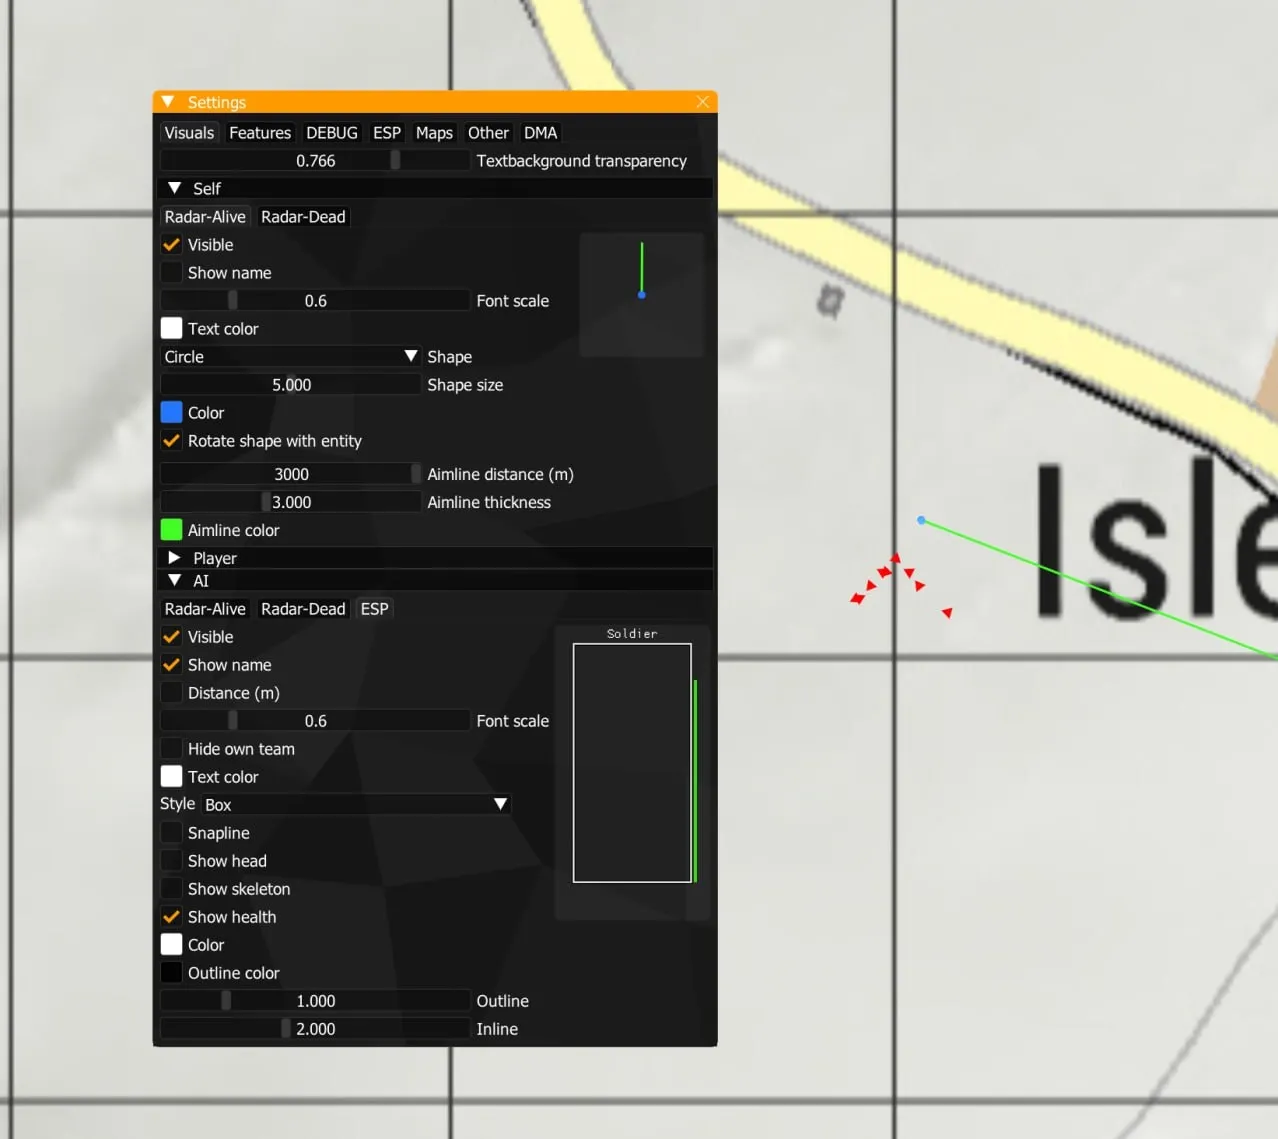The width and height of the screenshot is (1278, 1139).
Task: Select Radar-Alive tab under Self
Action: point(205,217)
